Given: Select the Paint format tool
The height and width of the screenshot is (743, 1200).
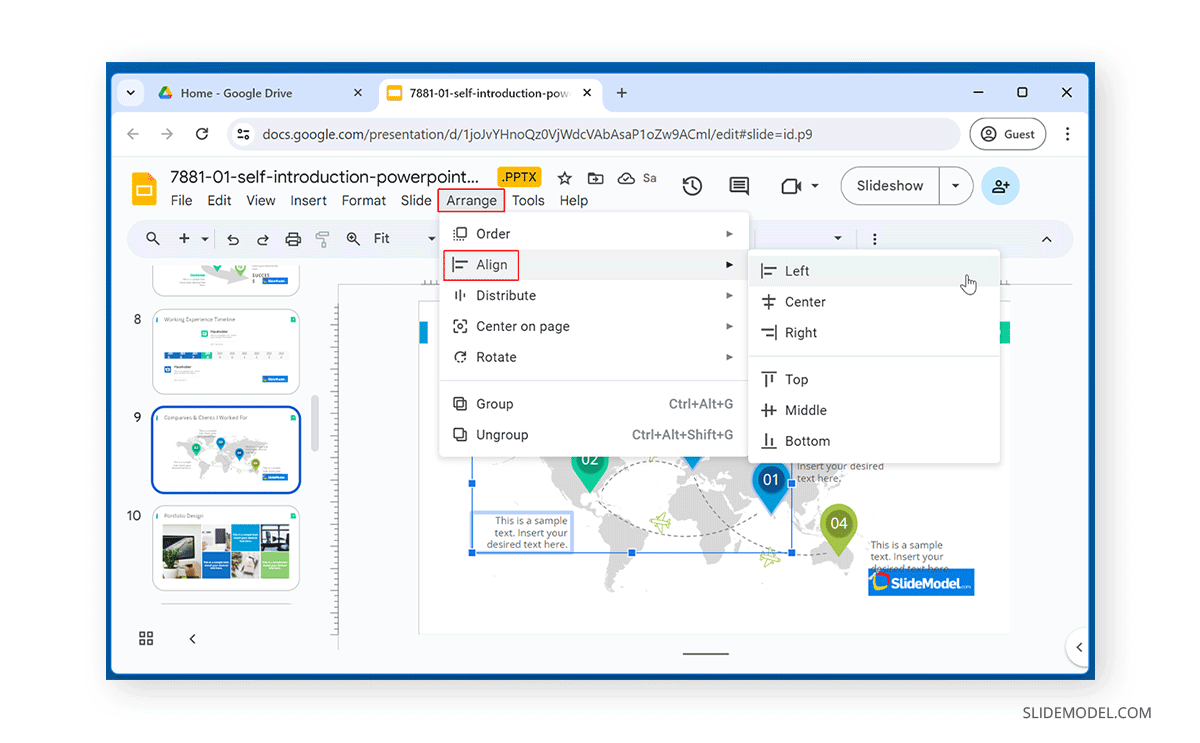Looking at the screenshot, I should pyautogui.click(x=321, y=238).
